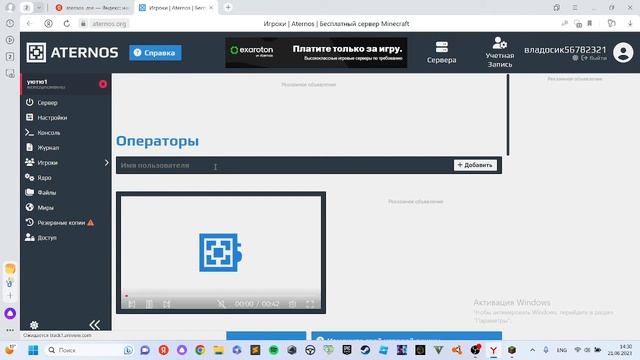Go back in browser
This screenshot has height=360, width=640.
(x=29, y=24)
